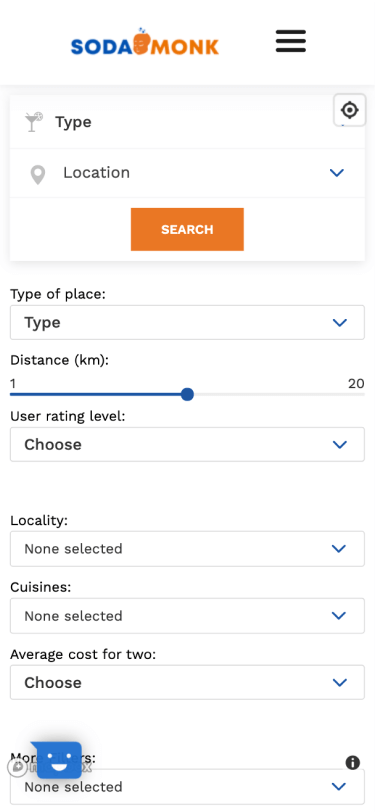The width and height of the screenshot is (375, 812).
Task: Open the hamburger navigation menu
Action: tap(291, 41)
